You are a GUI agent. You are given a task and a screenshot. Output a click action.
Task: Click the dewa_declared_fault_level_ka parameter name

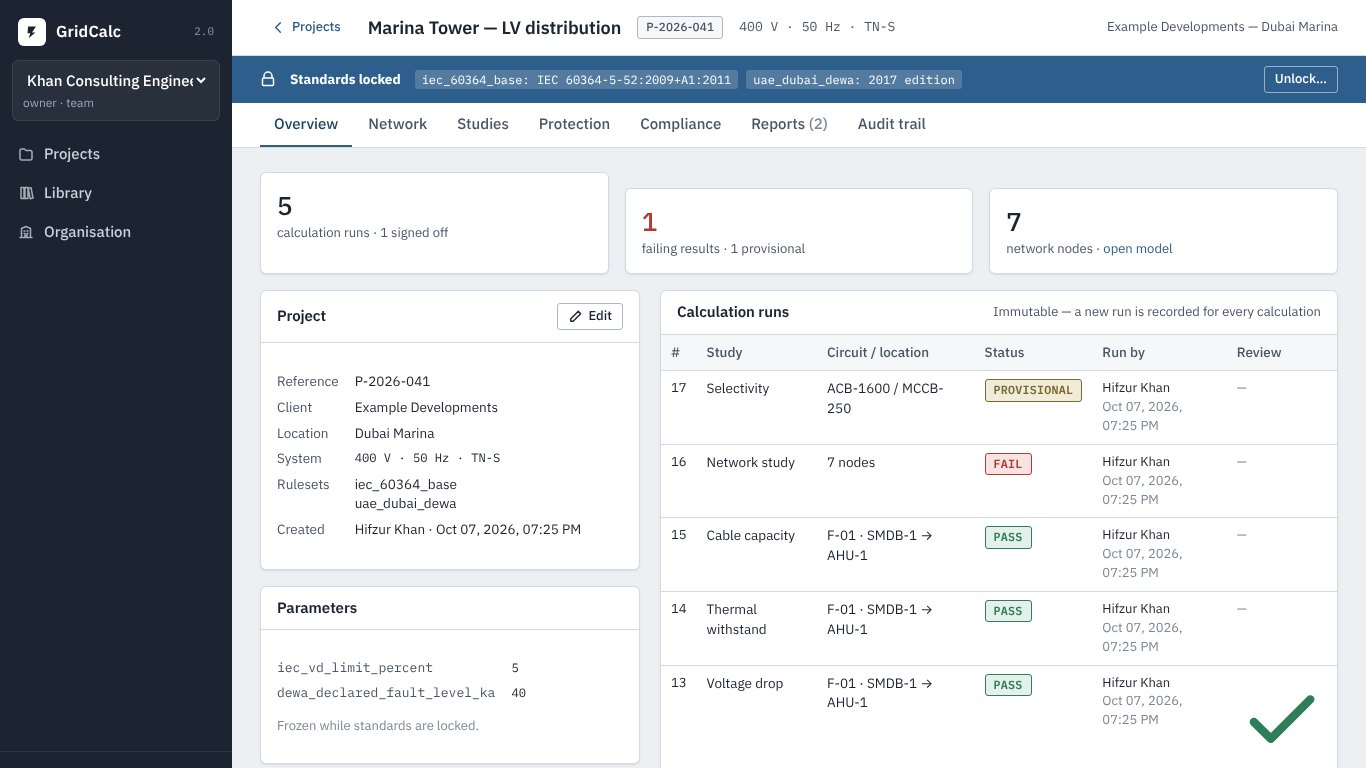tap(386, 693)
